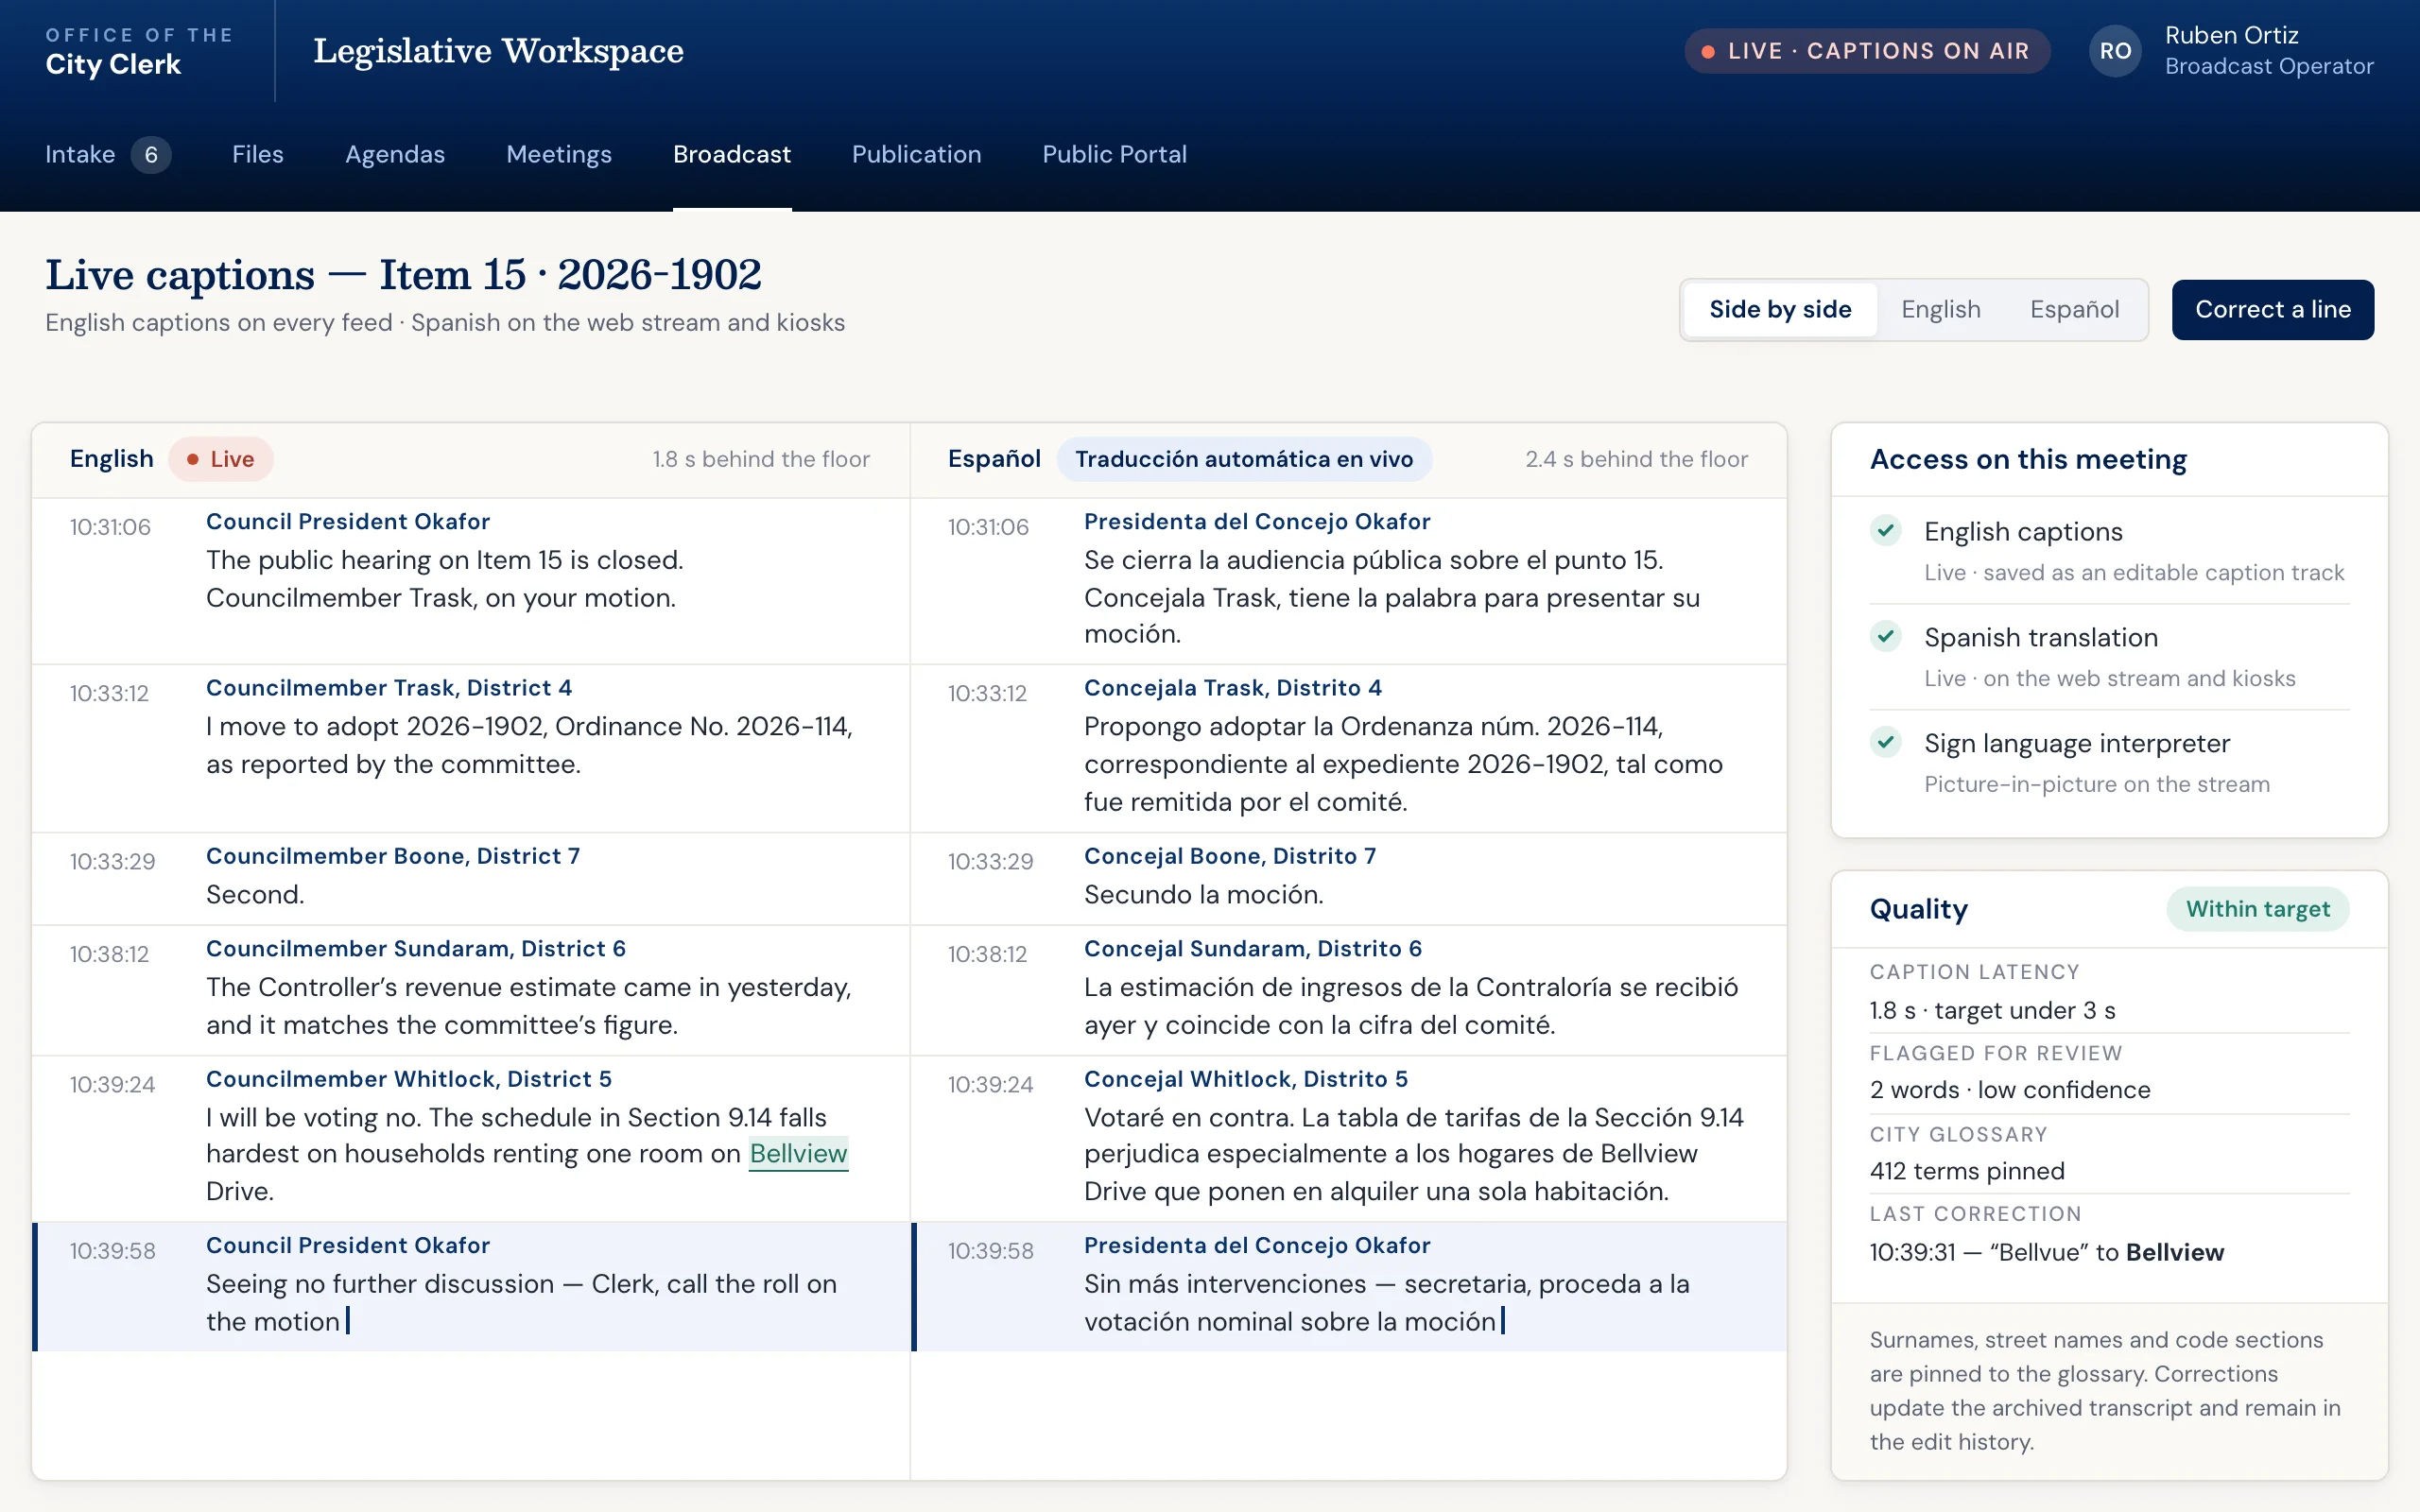Click the red Live badge beside English
This screenshot has height=1512, width=2420.
(220, 459)
